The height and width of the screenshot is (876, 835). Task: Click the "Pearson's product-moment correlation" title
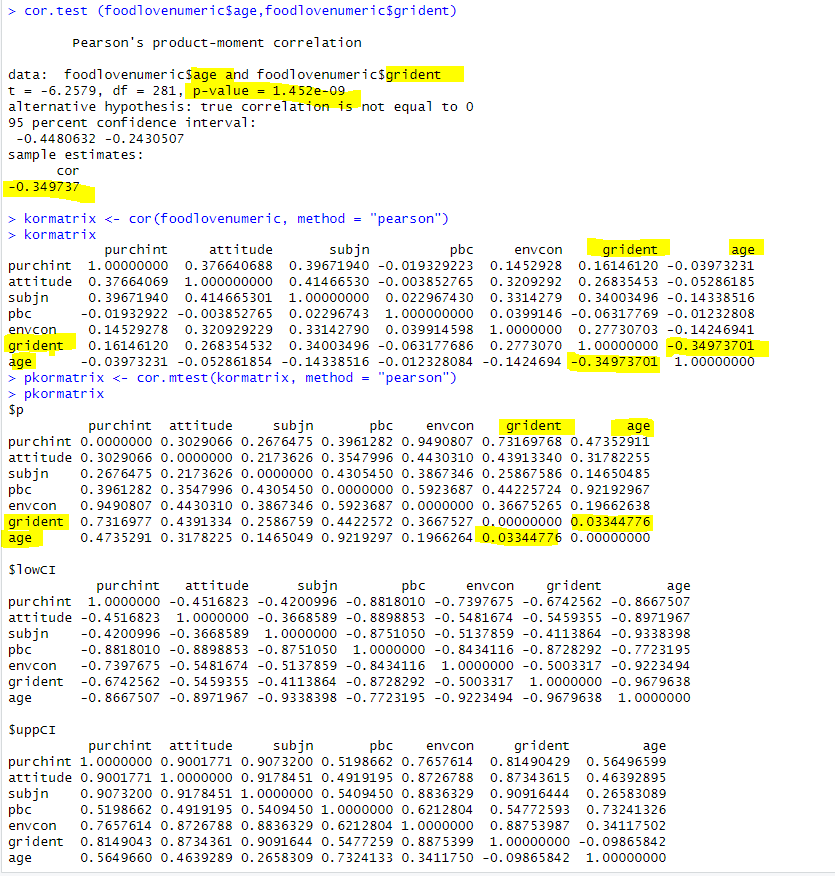click(x=217, y=43)
